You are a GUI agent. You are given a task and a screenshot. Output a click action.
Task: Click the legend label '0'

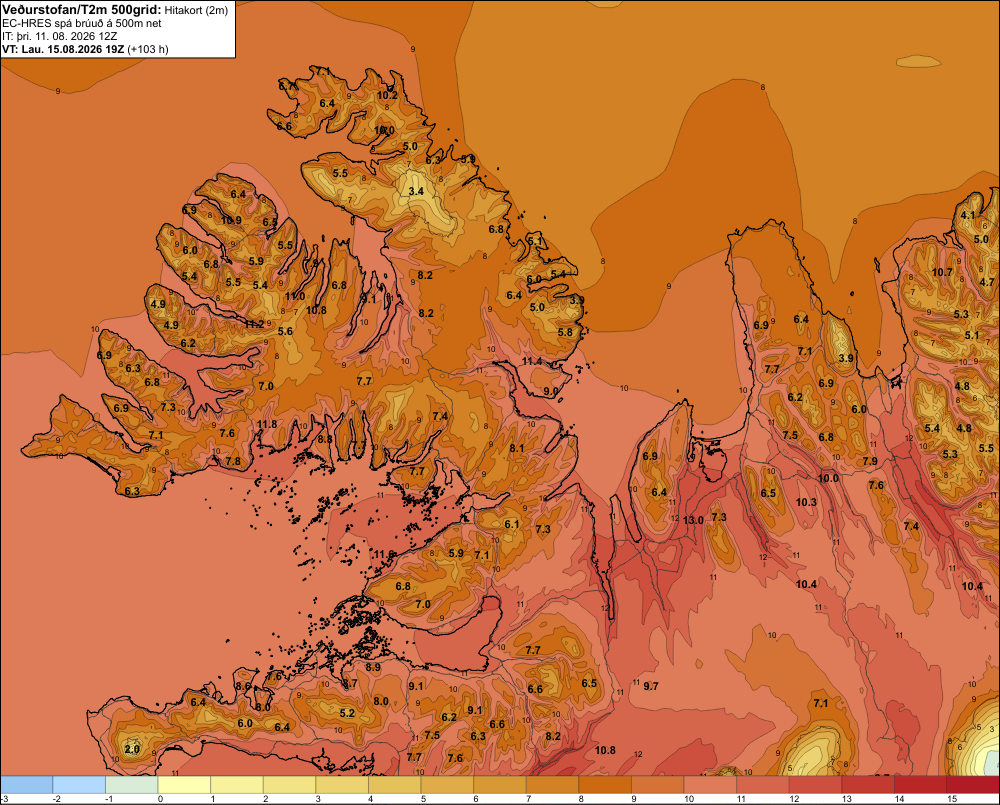tap(160, 799)
